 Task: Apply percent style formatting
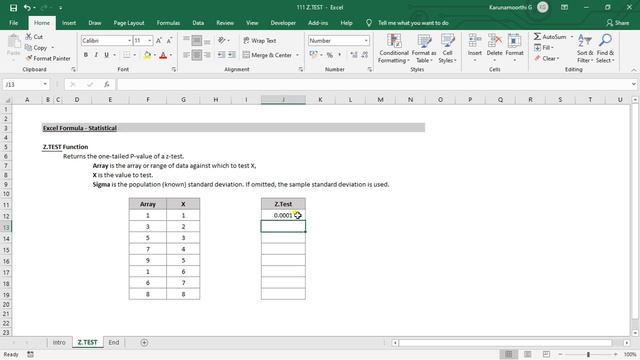(330, 55)
